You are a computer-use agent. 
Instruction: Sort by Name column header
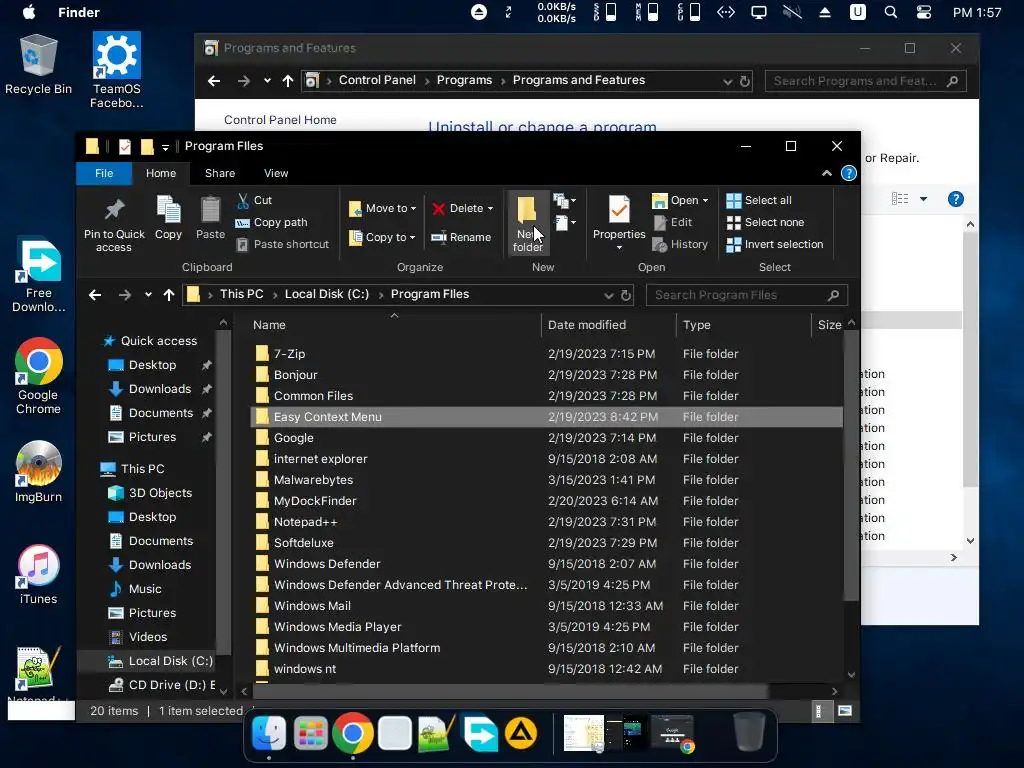(x=394, y=325)
